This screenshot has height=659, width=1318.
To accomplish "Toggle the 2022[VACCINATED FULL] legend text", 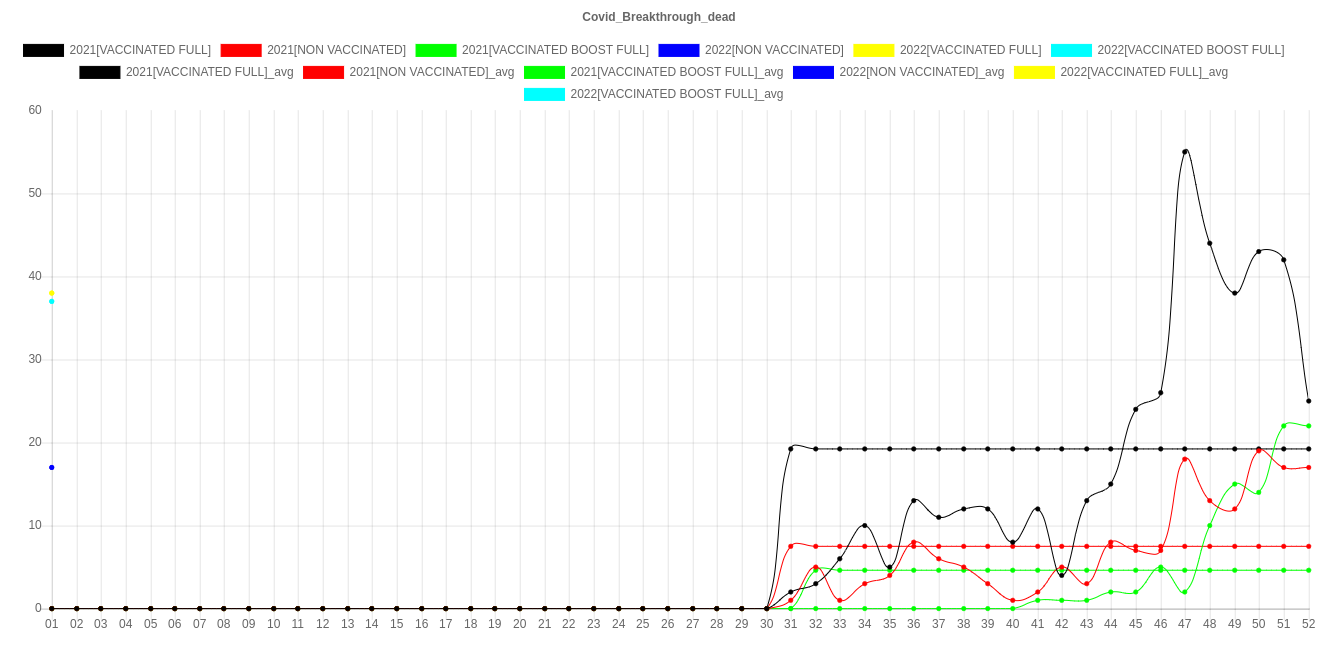I will (x=970, y=50).
